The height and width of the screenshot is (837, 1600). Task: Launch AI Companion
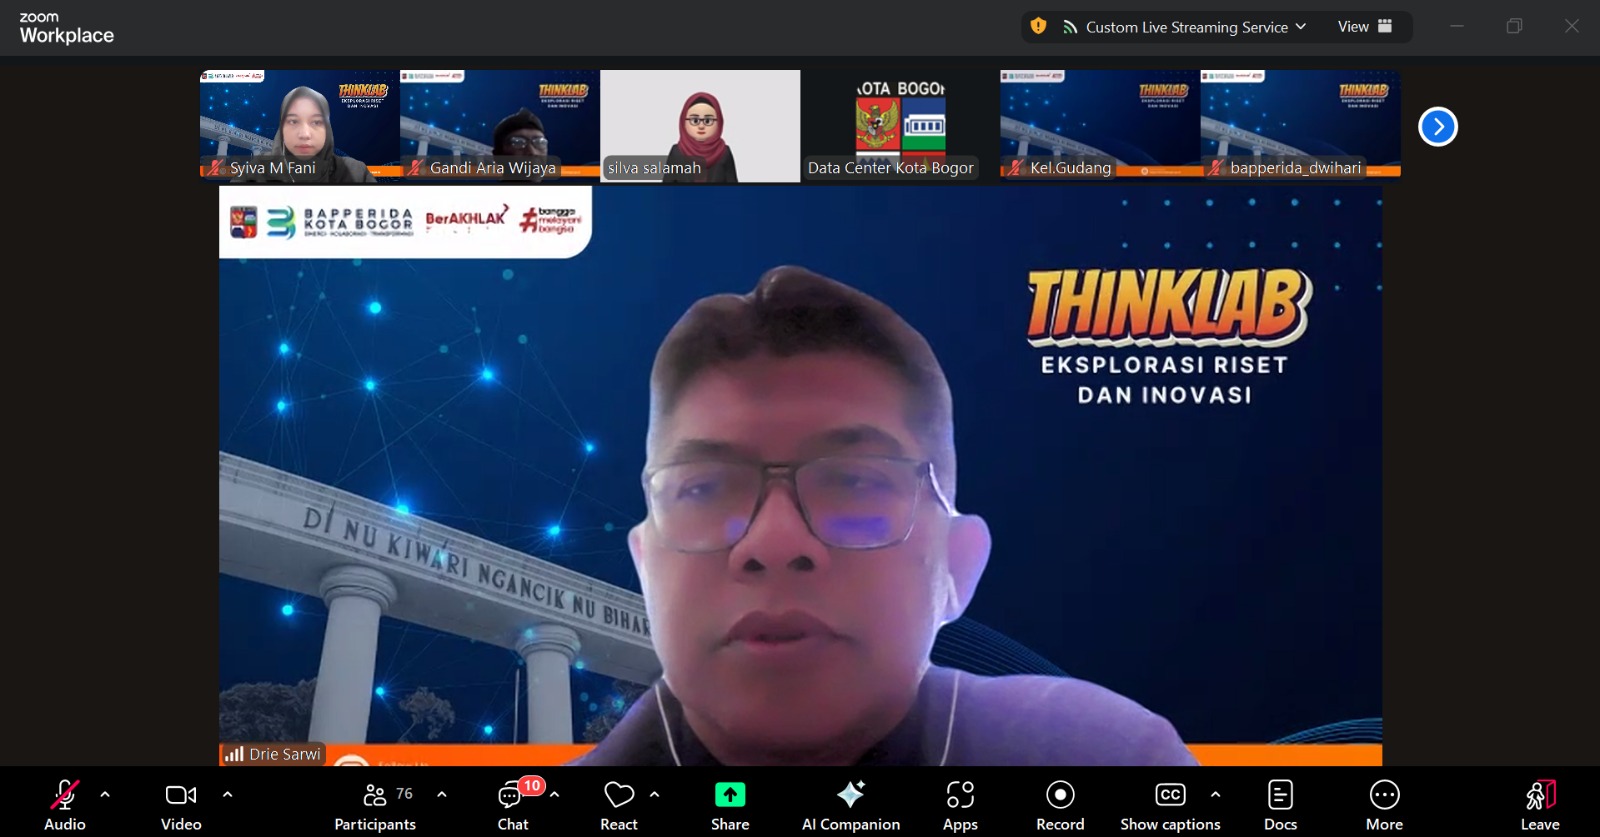(850, 796)
